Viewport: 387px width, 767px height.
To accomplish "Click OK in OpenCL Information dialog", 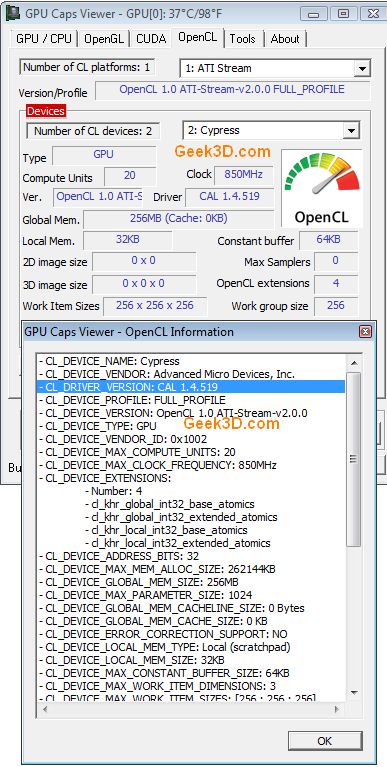I will tap(324, 741).
